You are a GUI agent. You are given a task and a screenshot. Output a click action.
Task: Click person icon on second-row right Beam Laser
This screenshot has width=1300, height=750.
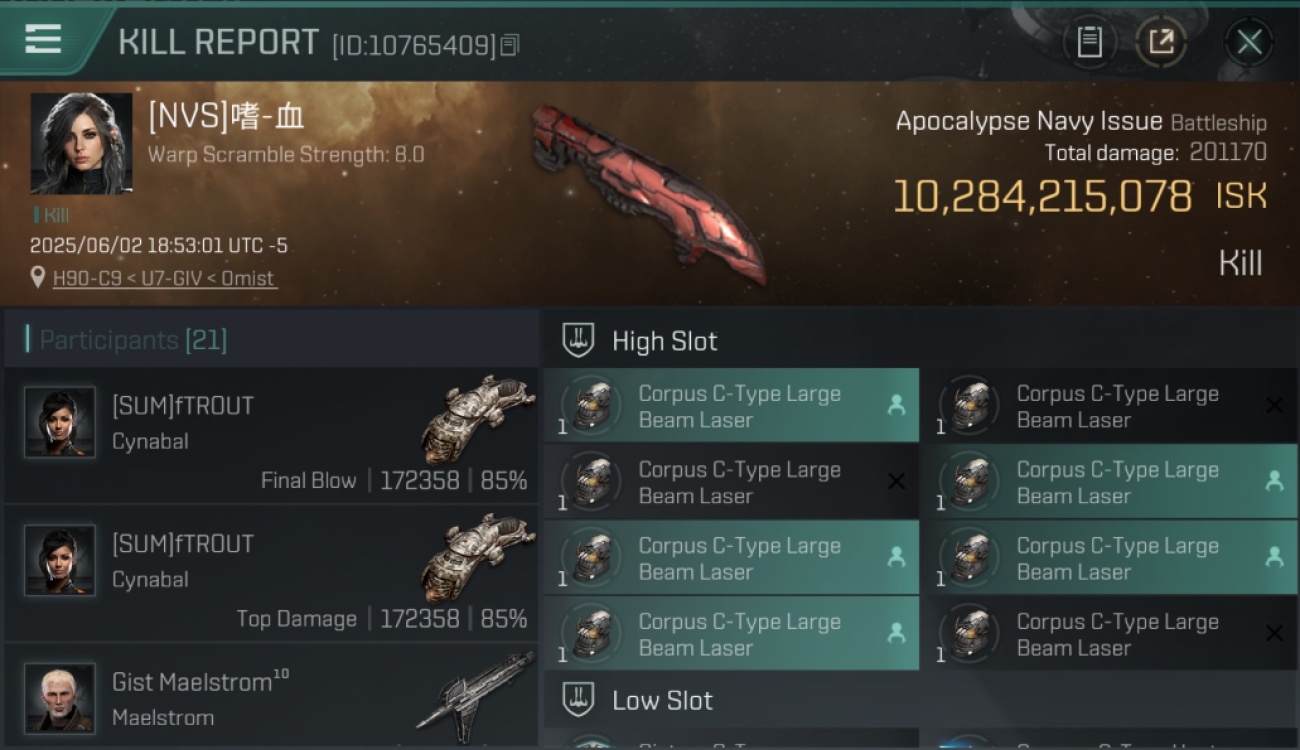pos(1274,481)
